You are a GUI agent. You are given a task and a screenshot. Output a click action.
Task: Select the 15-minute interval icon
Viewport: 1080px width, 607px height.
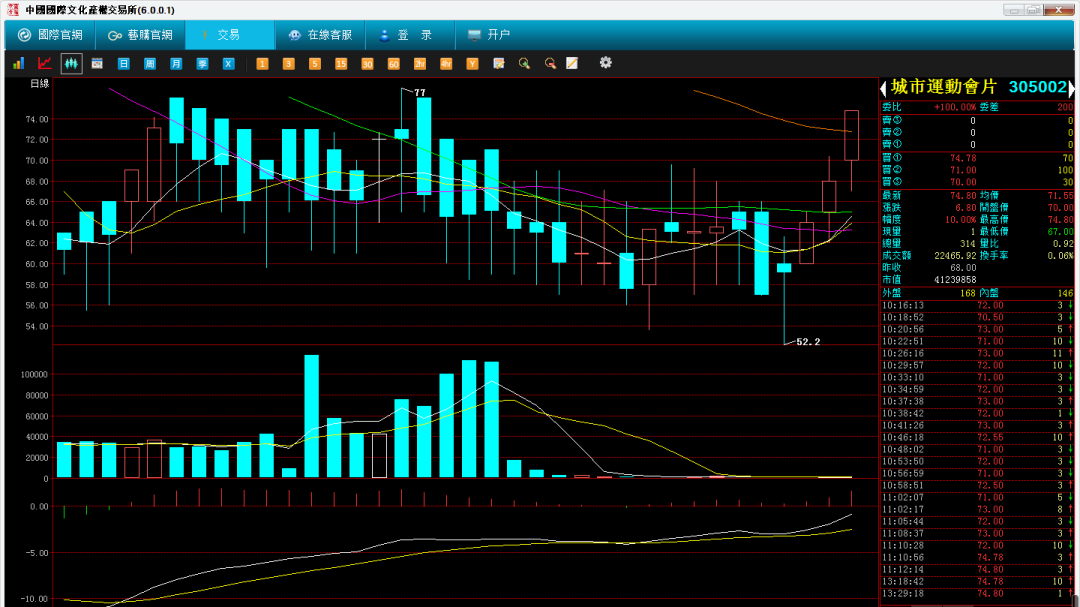click(x=340, y=63)
